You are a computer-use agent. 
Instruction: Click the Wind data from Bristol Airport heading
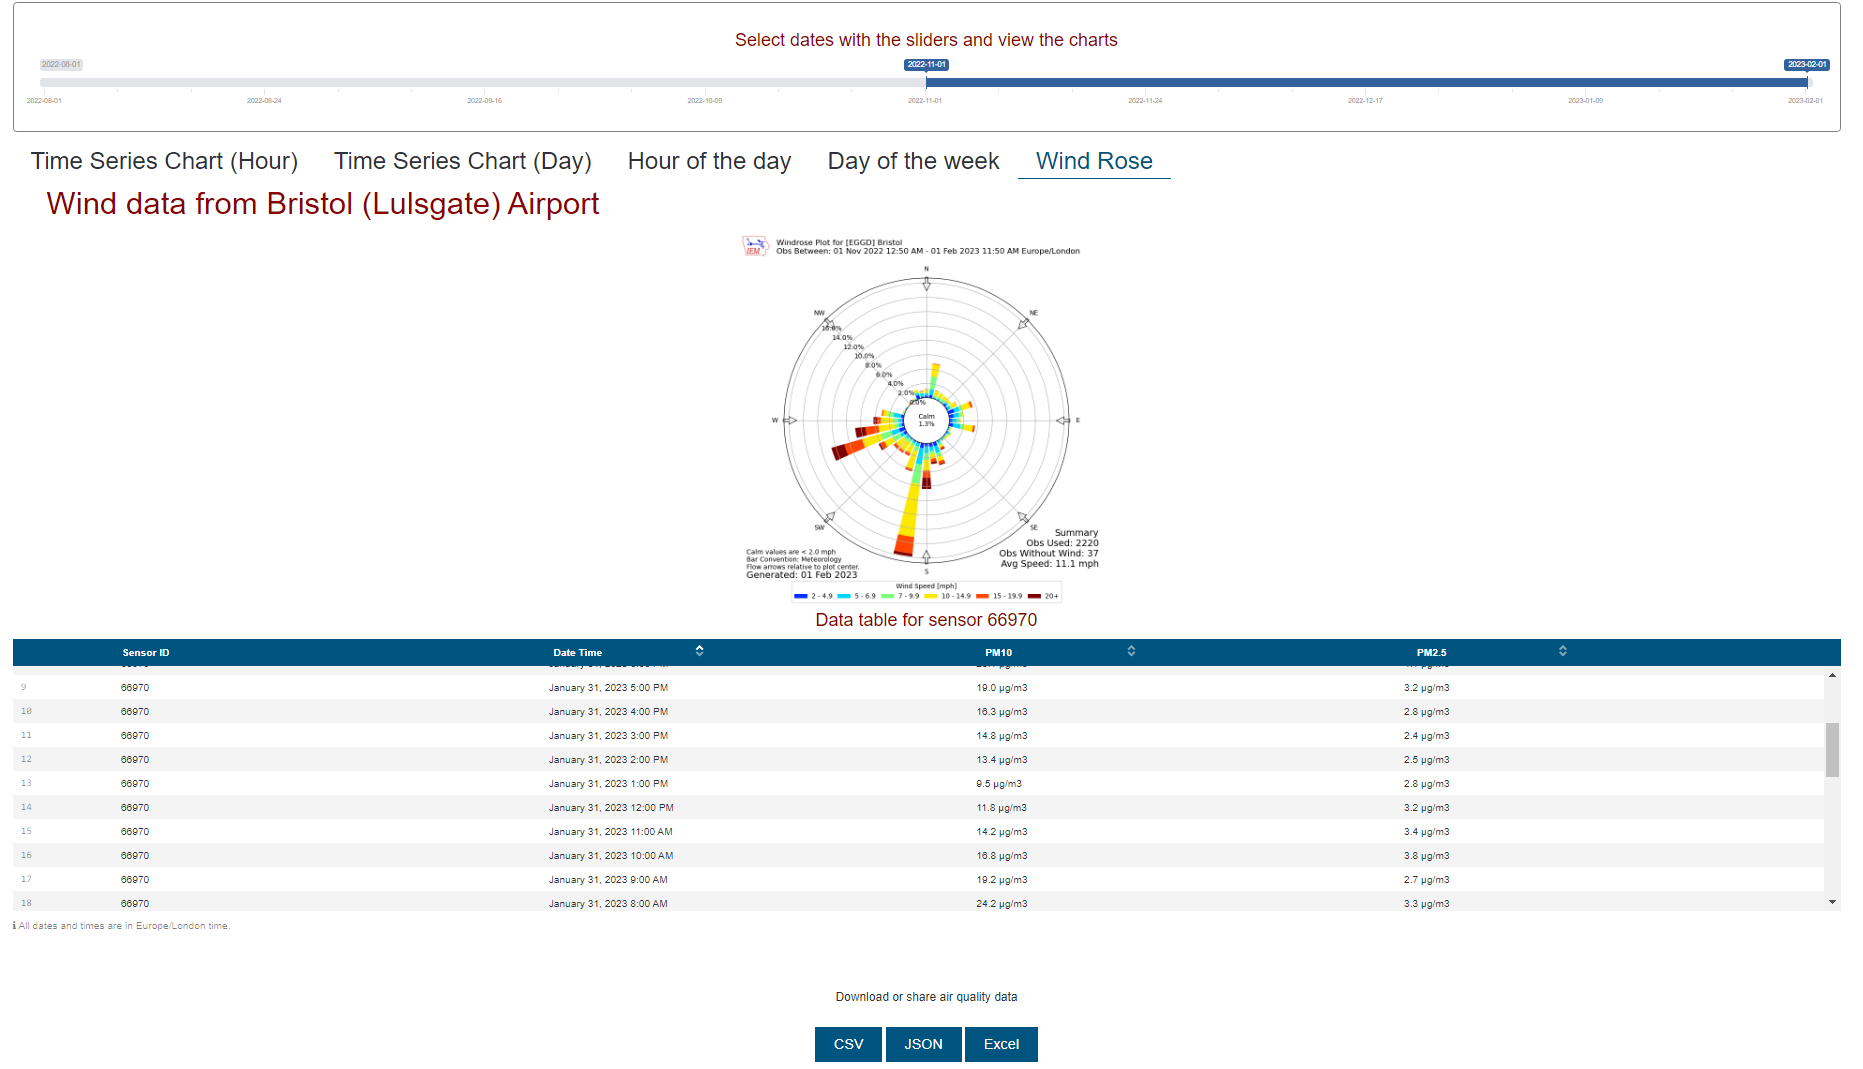point(323,204)
